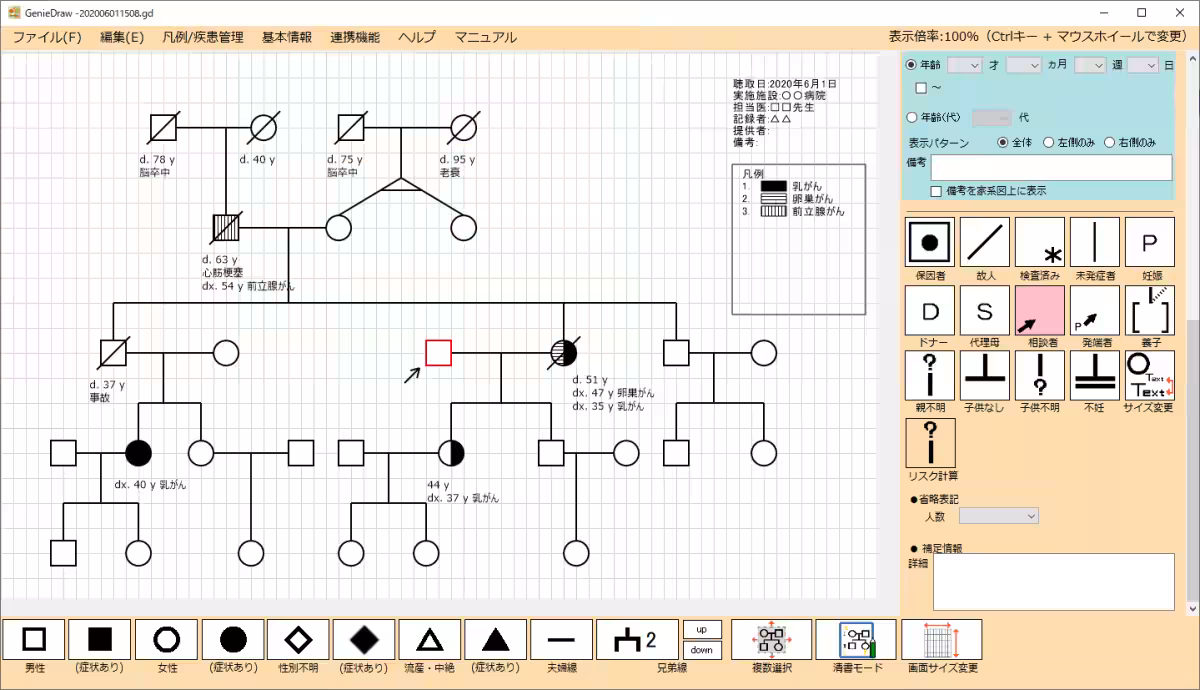The image size is (1200, 690).
Task: Select the 'd. 63 y' annotation text
Action: pos(219,260)
